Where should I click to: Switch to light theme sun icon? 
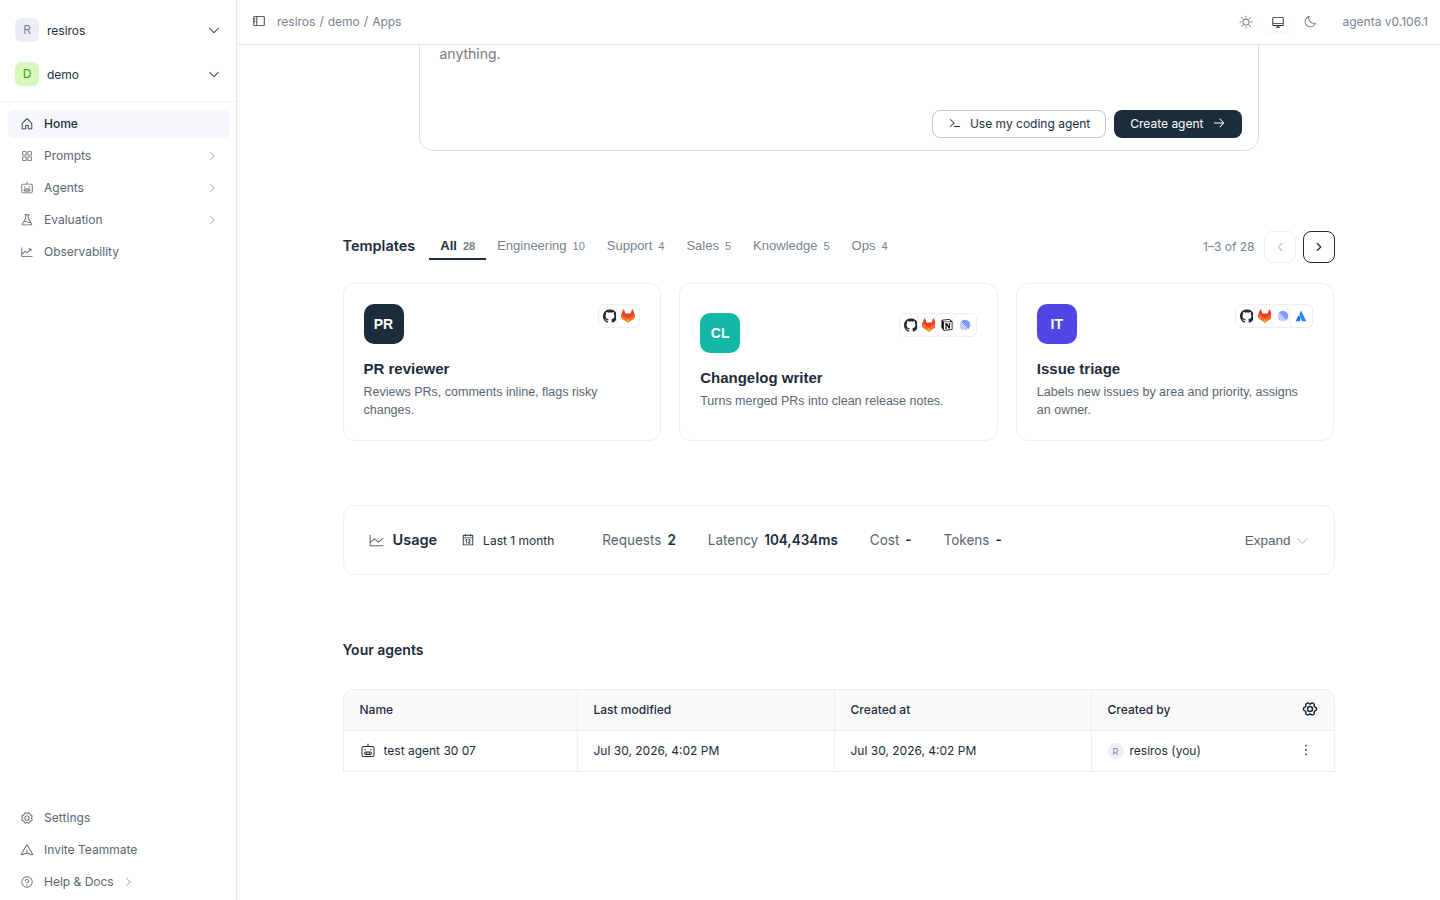pos(1246,22)
